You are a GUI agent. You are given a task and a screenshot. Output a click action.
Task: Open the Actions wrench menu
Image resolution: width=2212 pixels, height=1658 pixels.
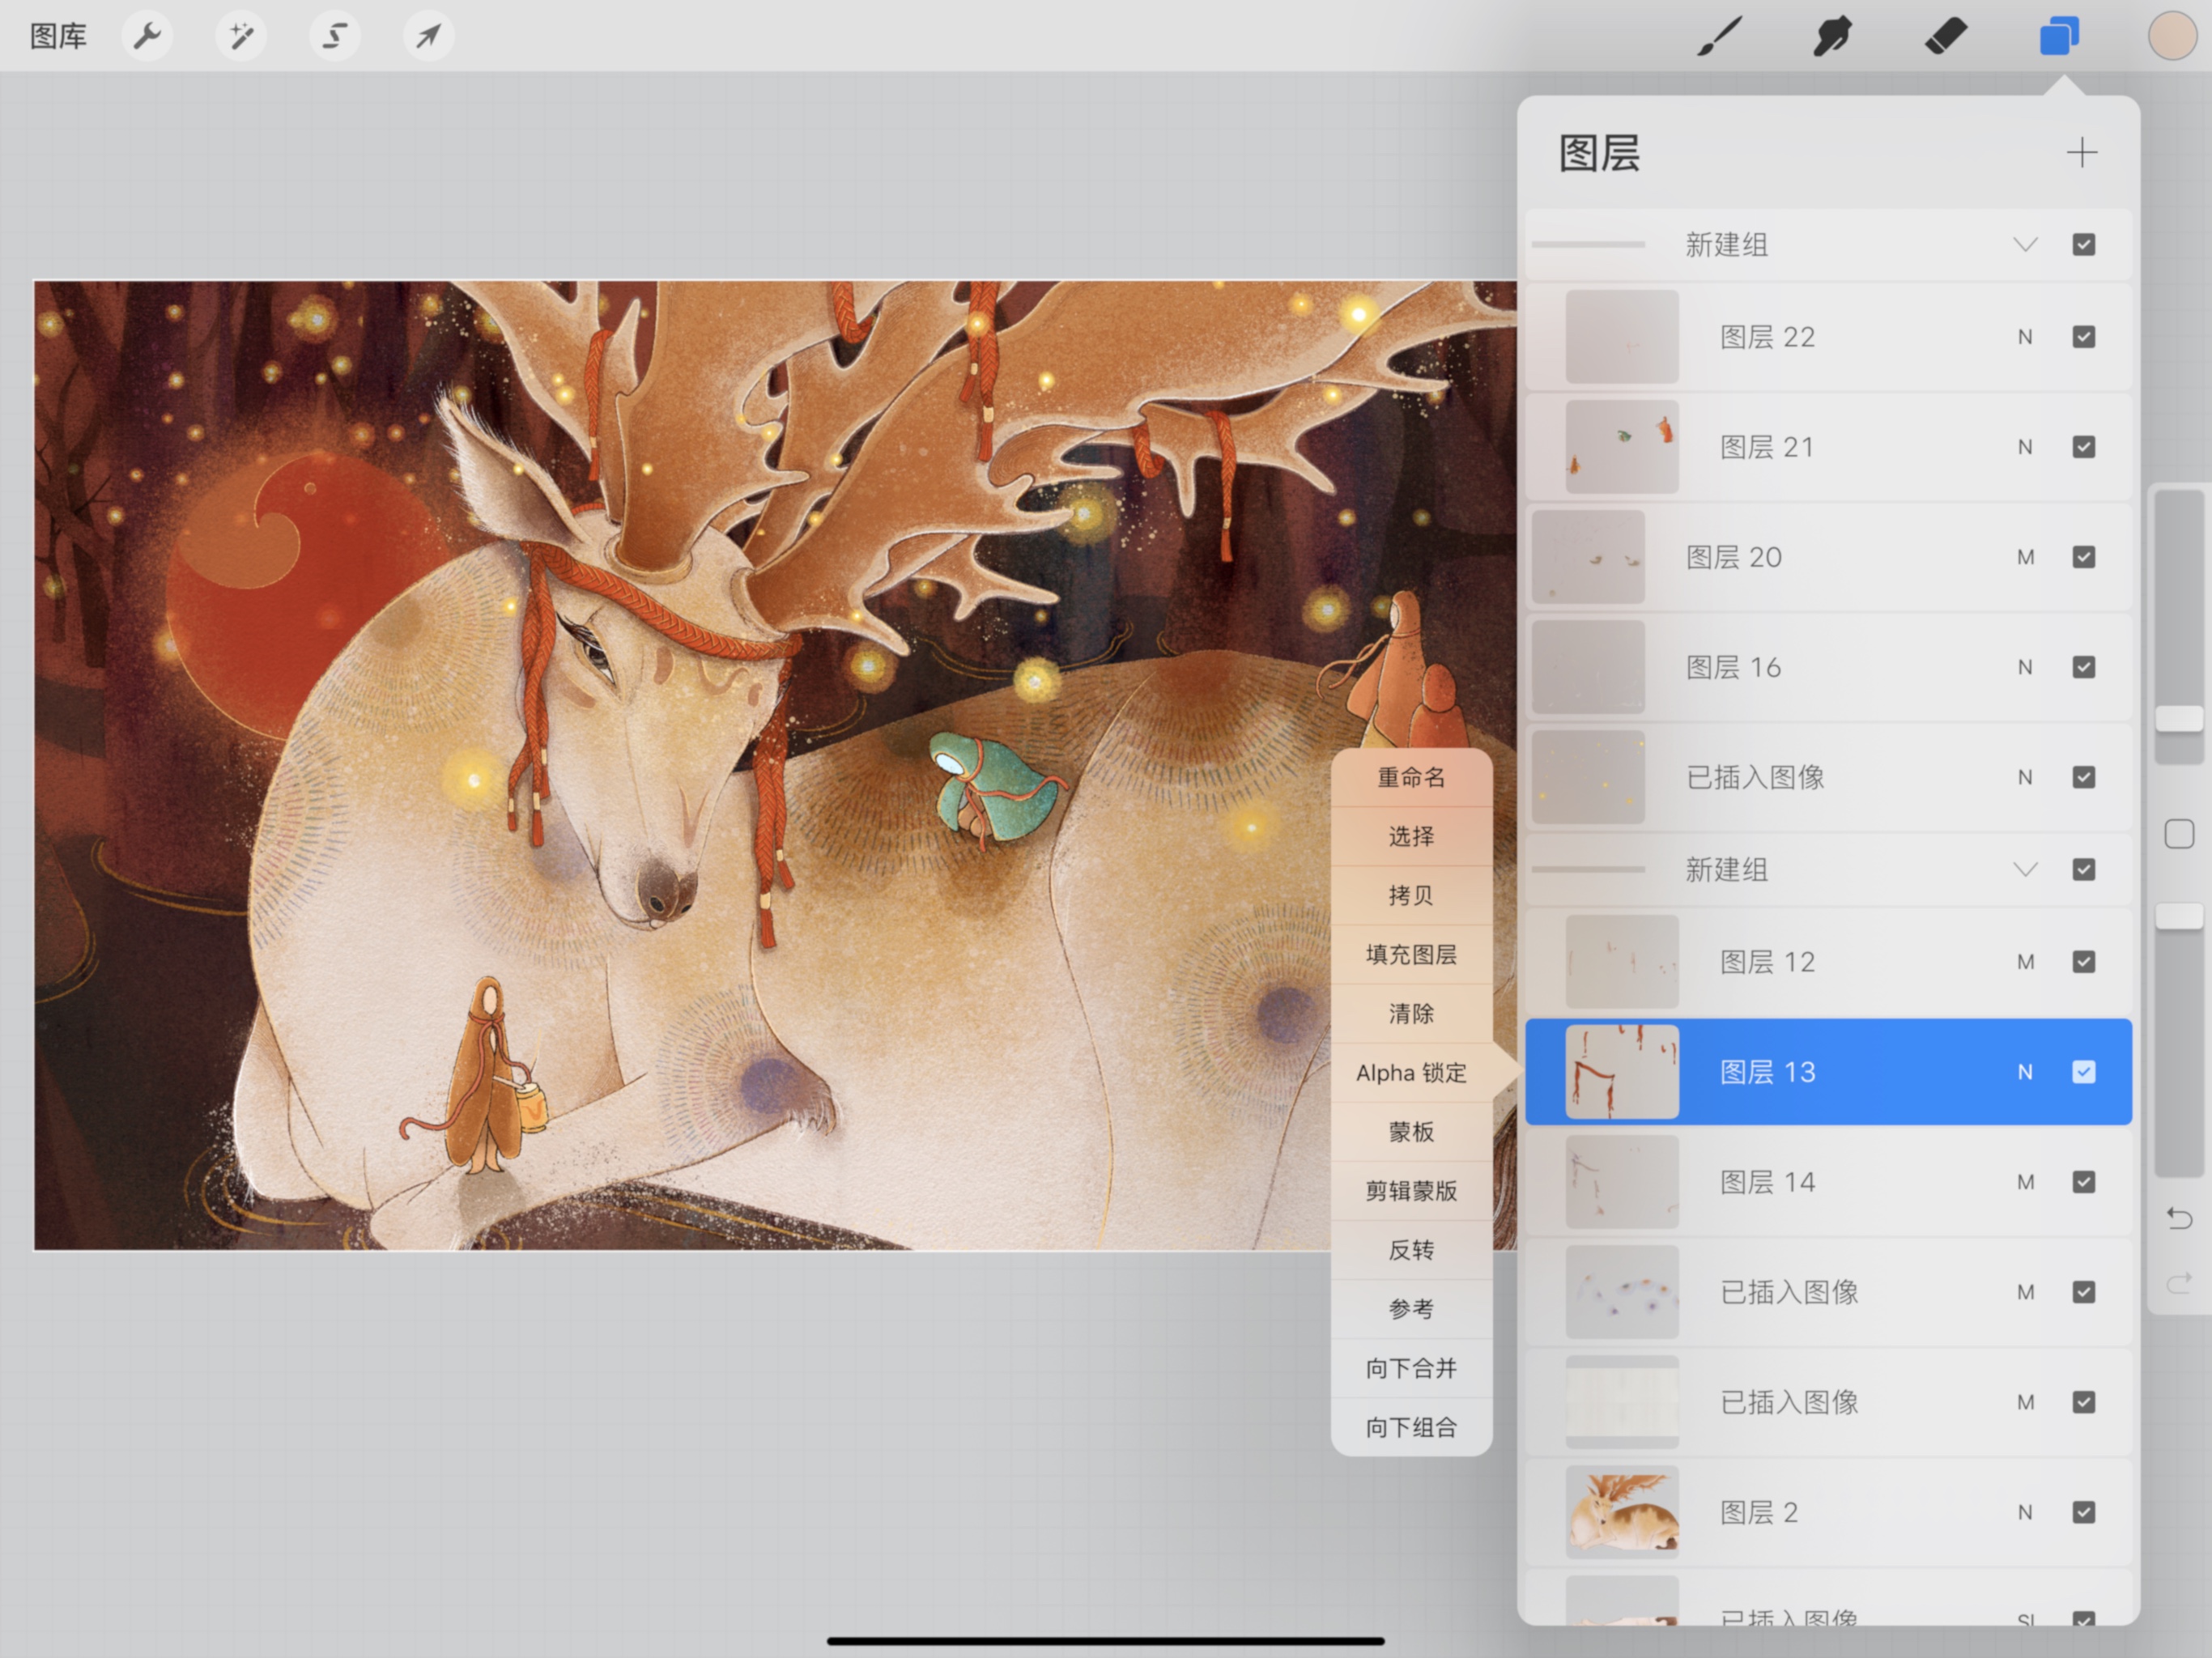point(147,37)
